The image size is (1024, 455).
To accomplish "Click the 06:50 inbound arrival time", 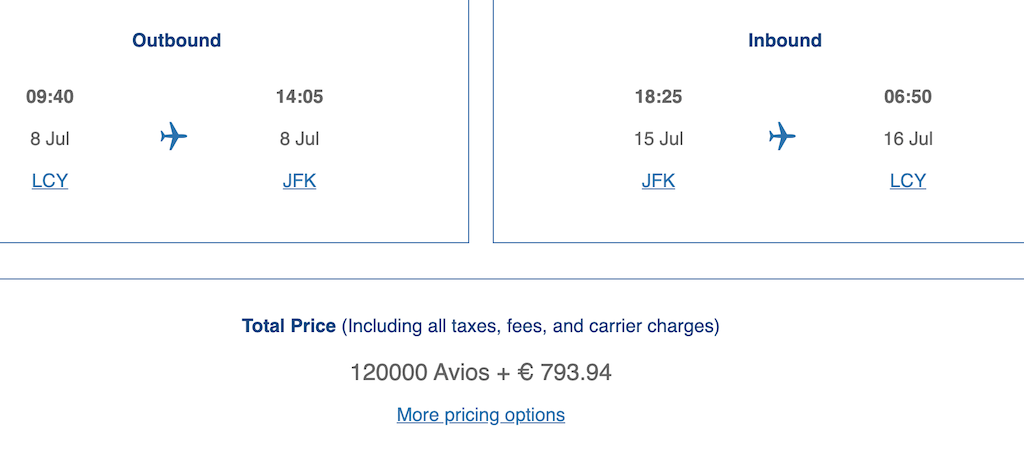I will pyautogui.click(x=908, y=97).
